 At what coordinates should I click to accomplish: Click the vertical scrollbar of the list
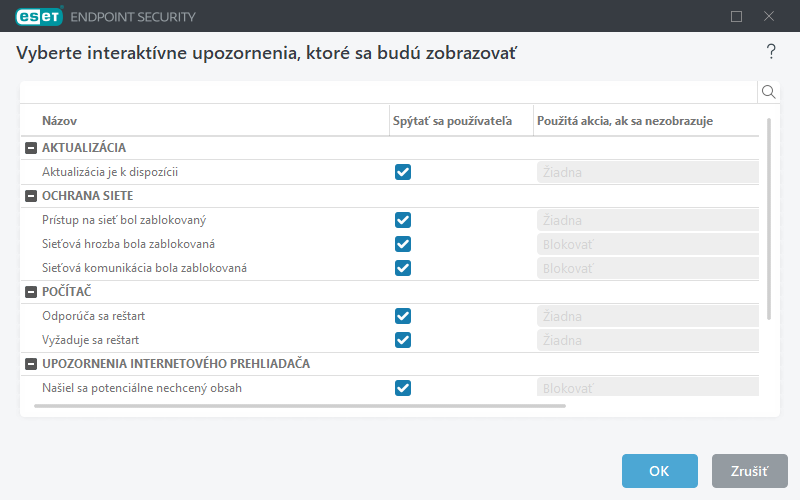click(x=768, y=218)
